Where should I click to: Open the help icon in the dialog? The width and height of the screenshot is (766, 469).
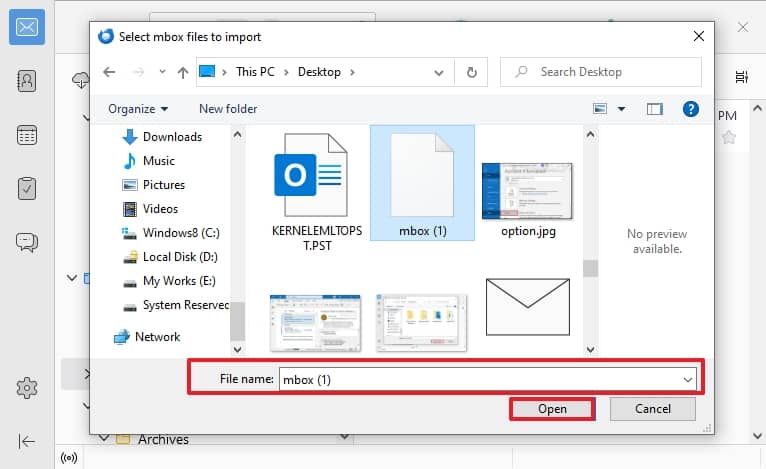[x=691, y=109]
